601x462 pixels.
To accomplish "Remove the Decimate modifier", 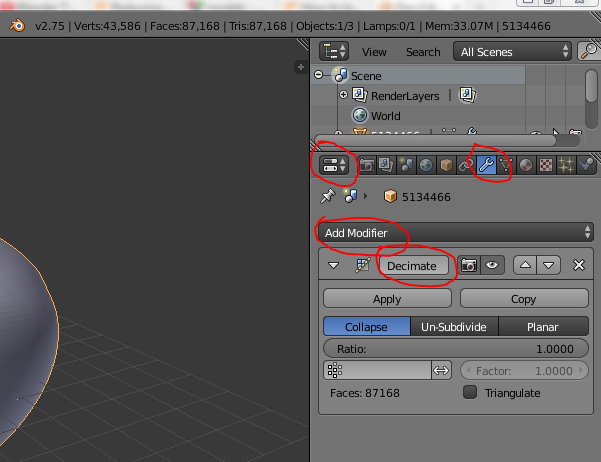I will 578,265.
